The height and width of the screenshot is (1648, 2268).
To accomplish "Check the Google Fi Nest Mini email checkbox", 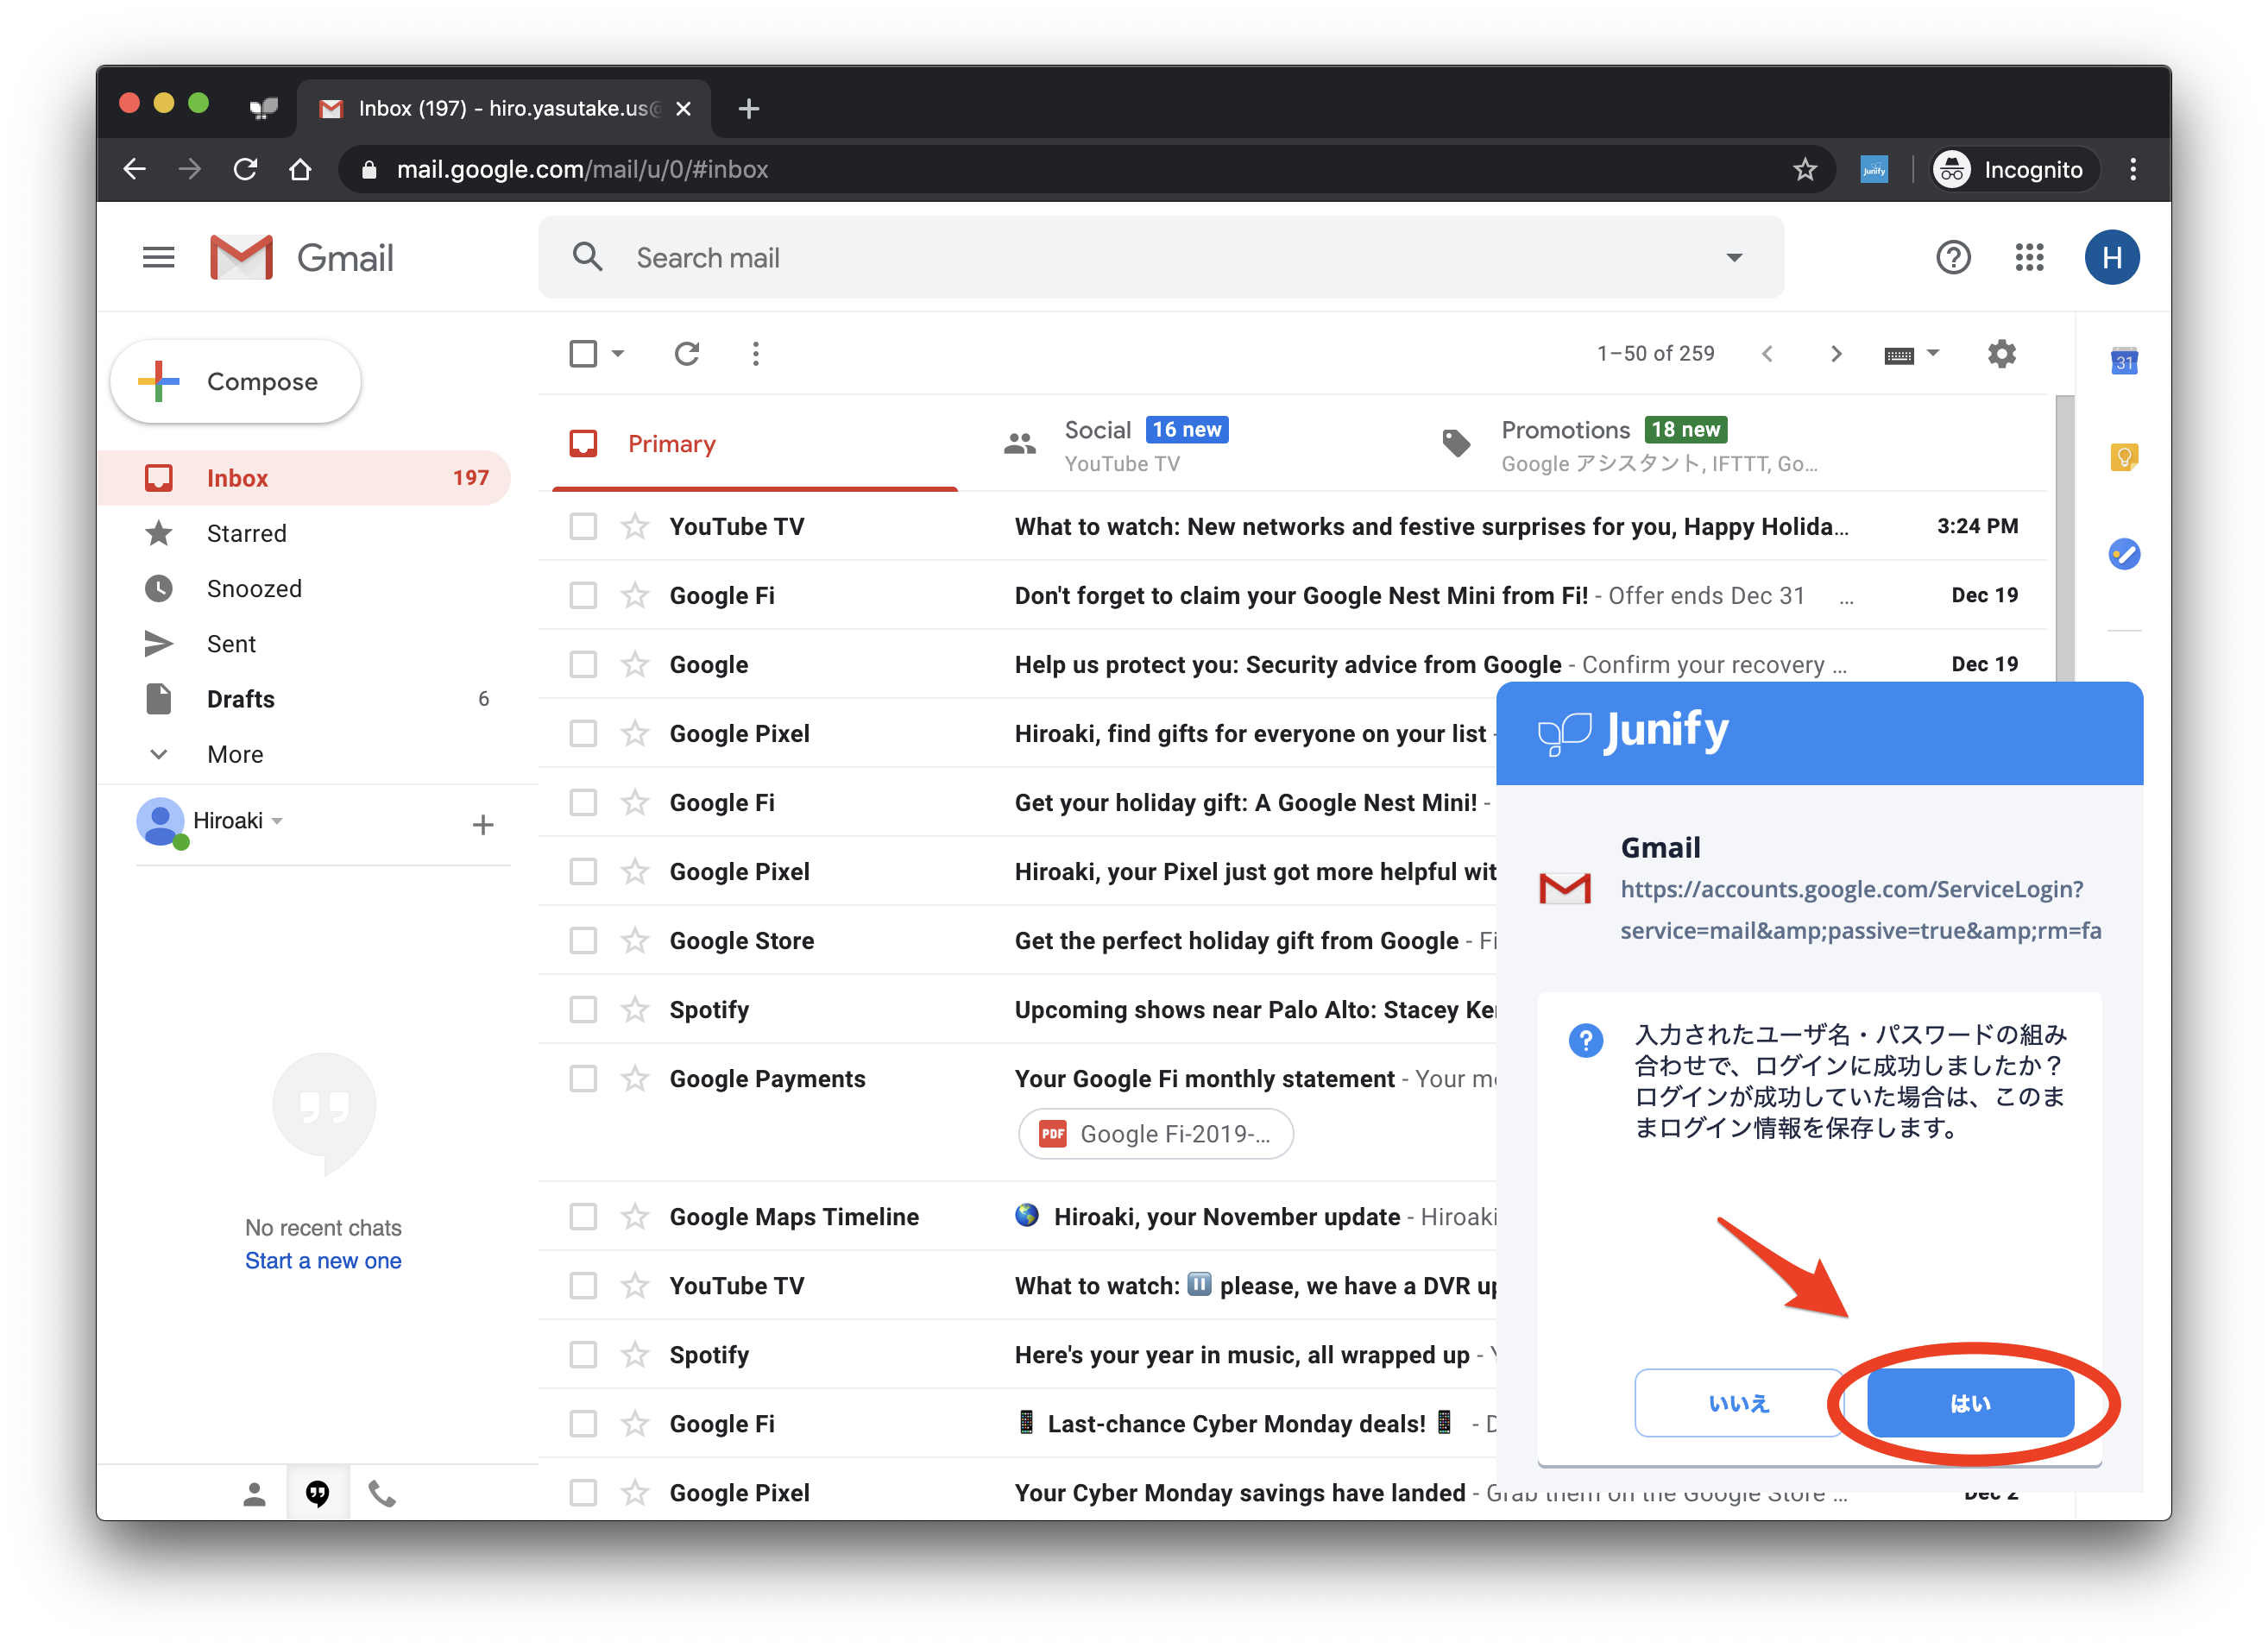I will (x=583, y=595).
